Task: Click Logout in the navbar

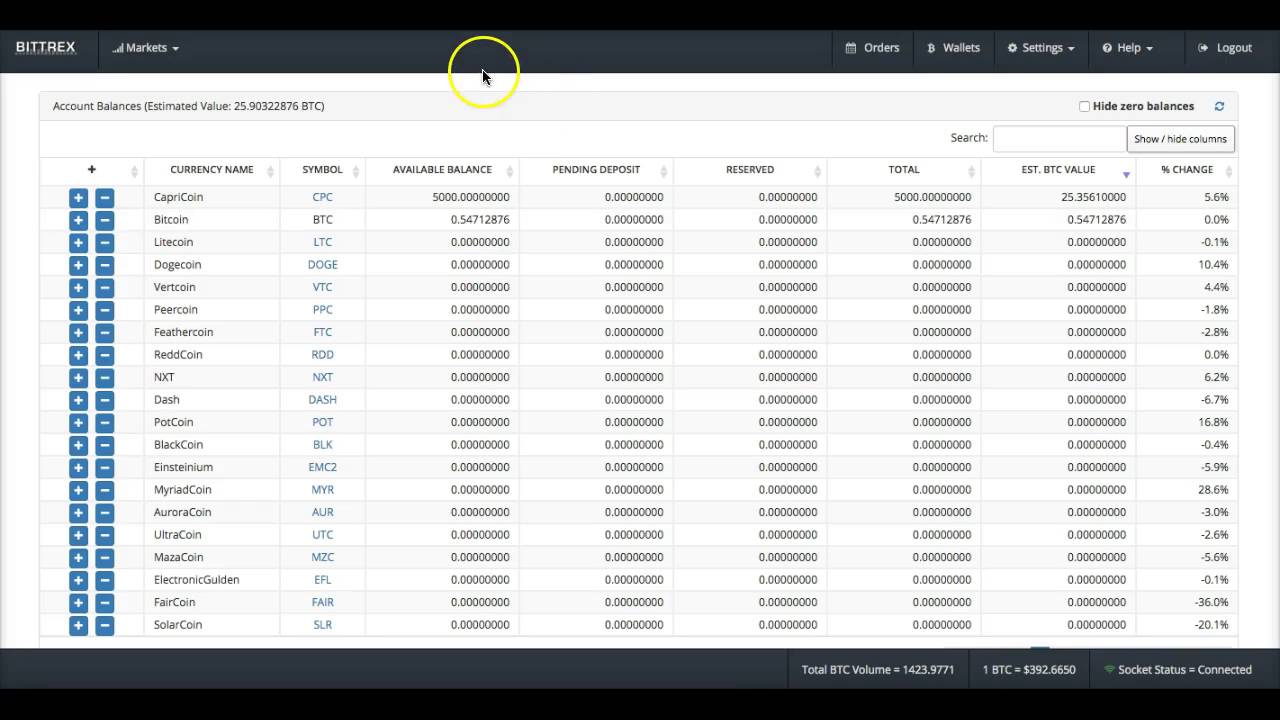Action: pyautogui.click(x=1225, y=47)
